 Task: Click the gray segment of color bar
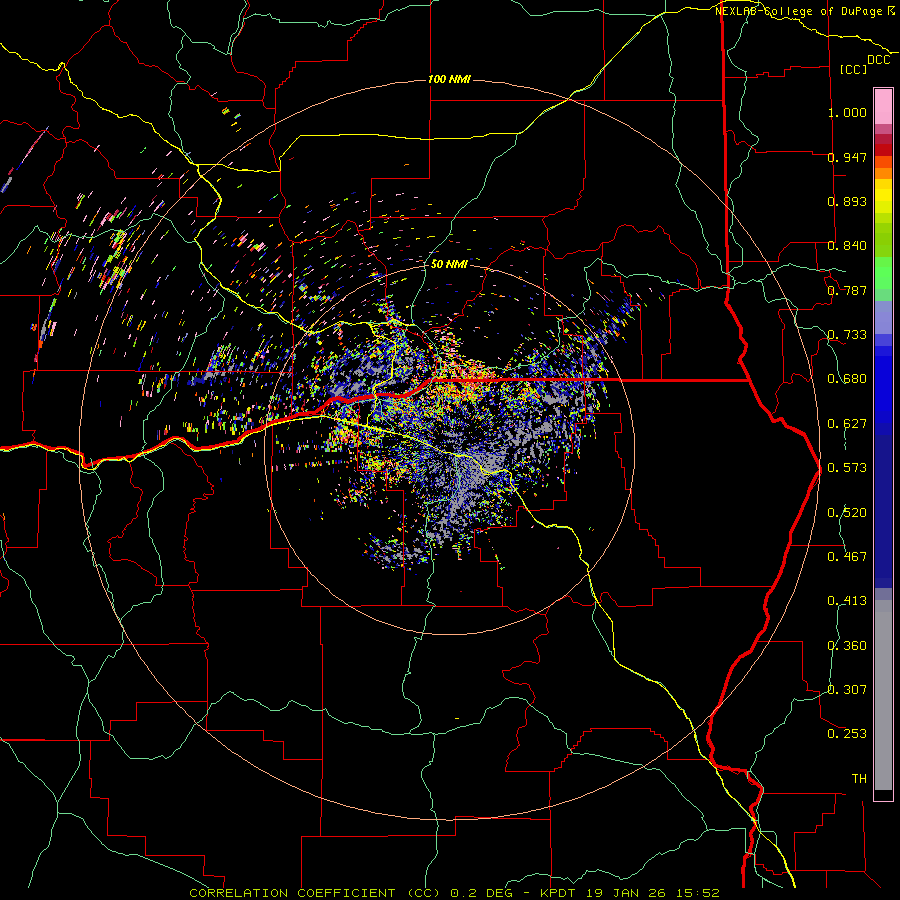coord(883,695)
